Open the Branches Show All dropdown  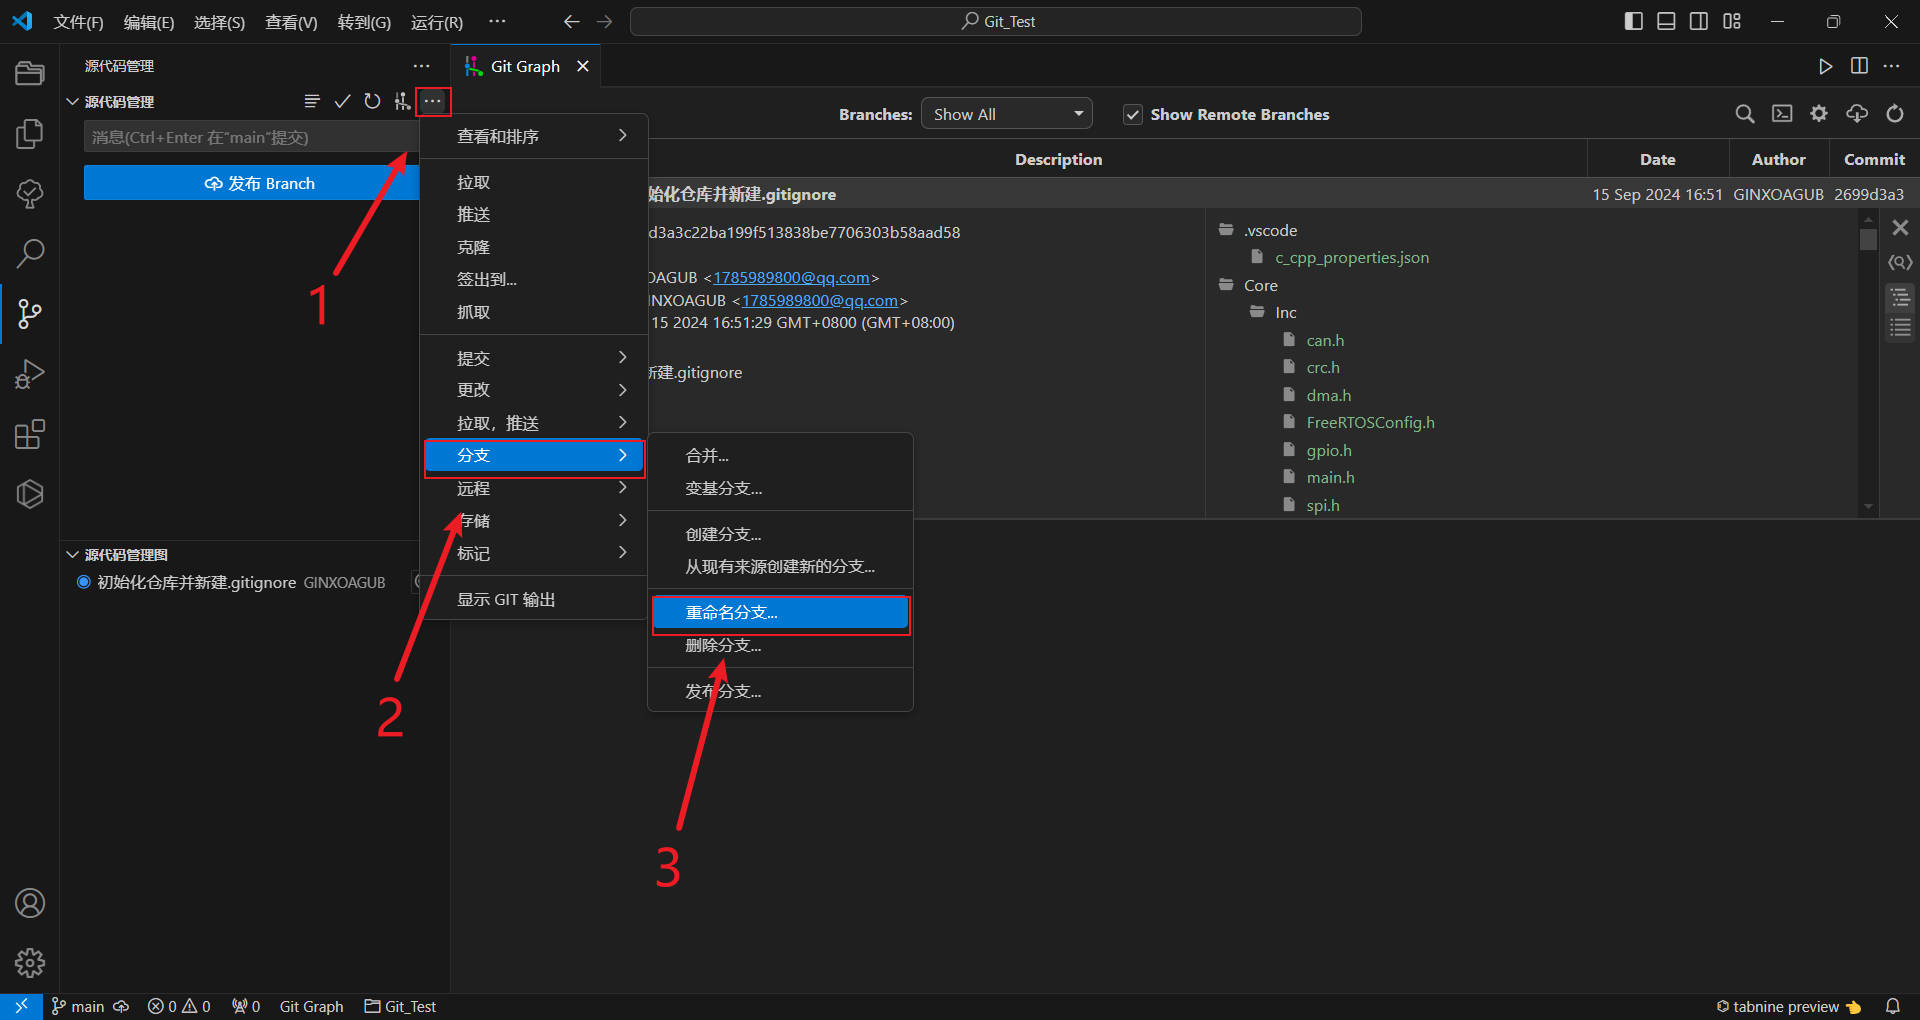1006,114
